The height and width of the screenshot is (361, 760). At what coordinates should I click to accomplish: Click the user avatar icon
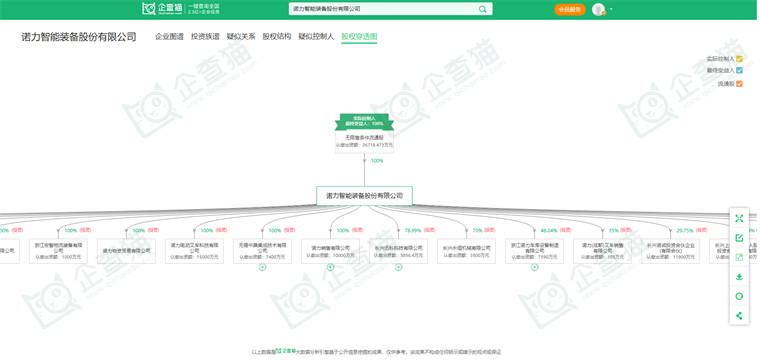(x=599, y=9)
